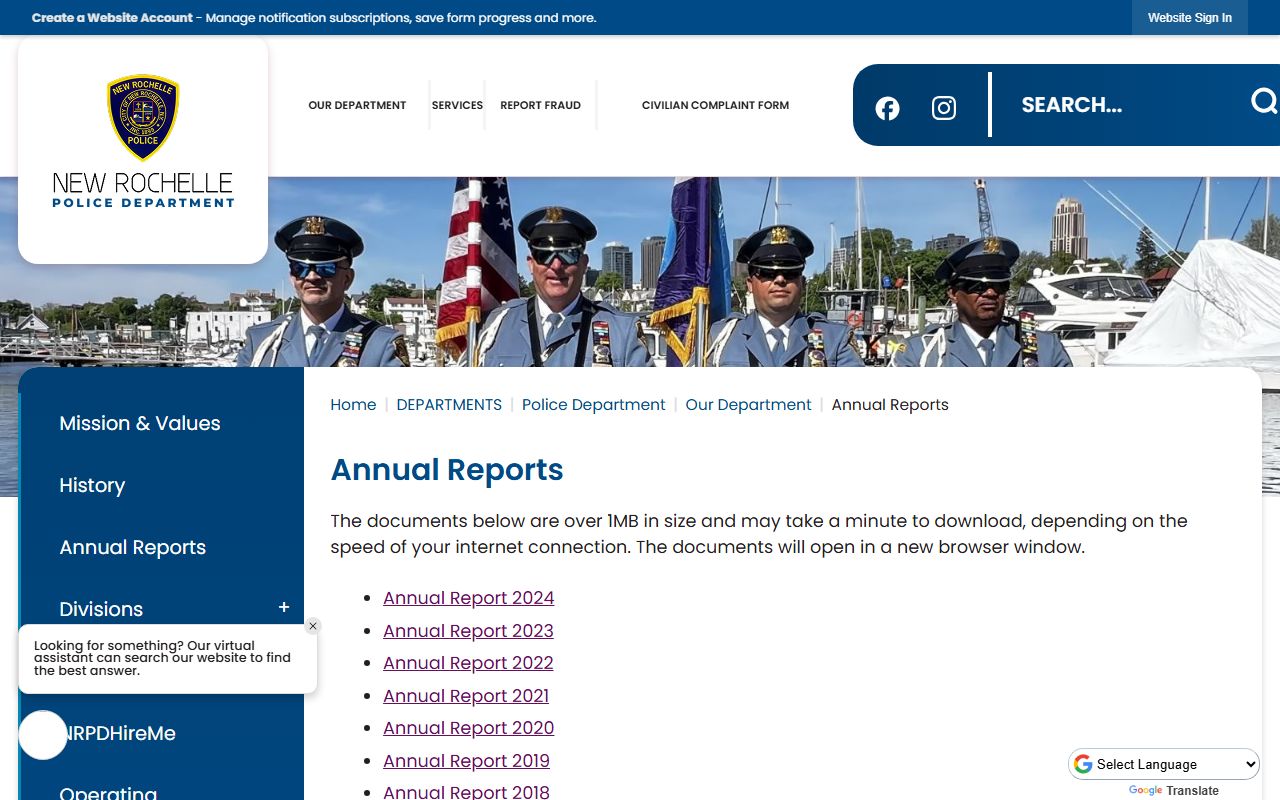Click the Website Sign In button

(1190, 18)
